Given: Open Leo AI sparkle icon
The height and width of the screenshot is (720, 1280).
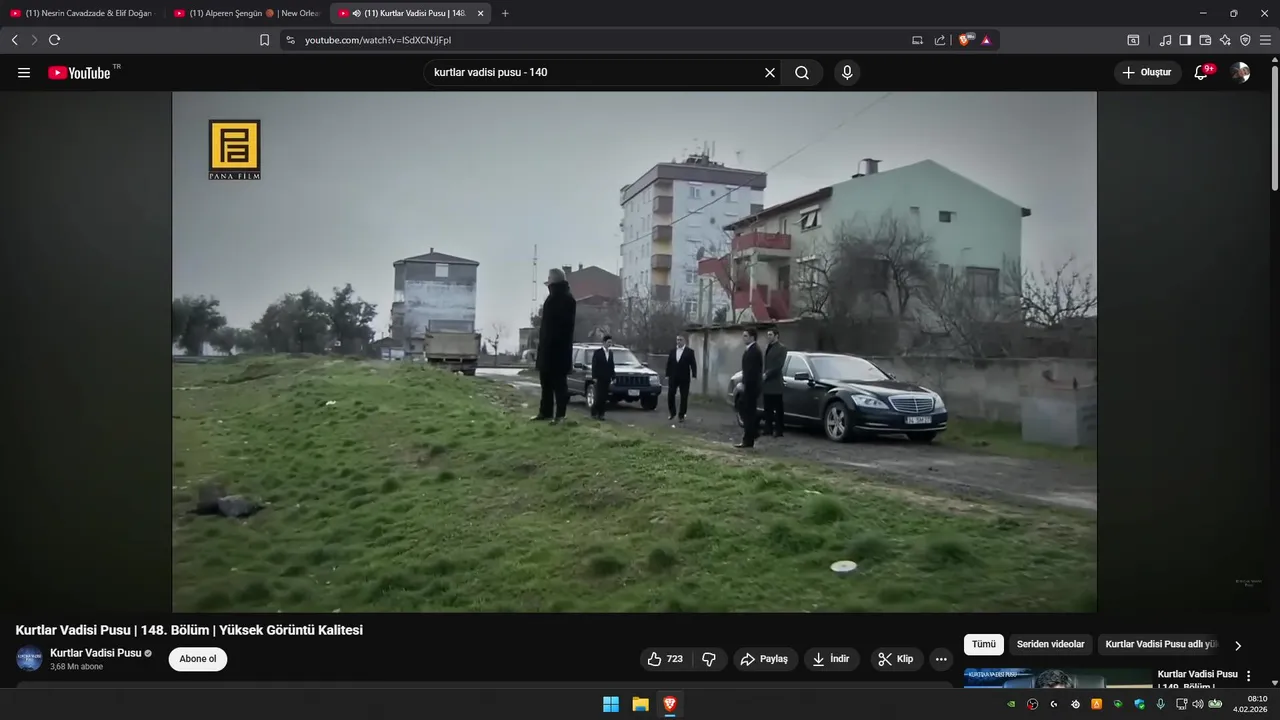Looking at the screenshot, I should 1225,40.
